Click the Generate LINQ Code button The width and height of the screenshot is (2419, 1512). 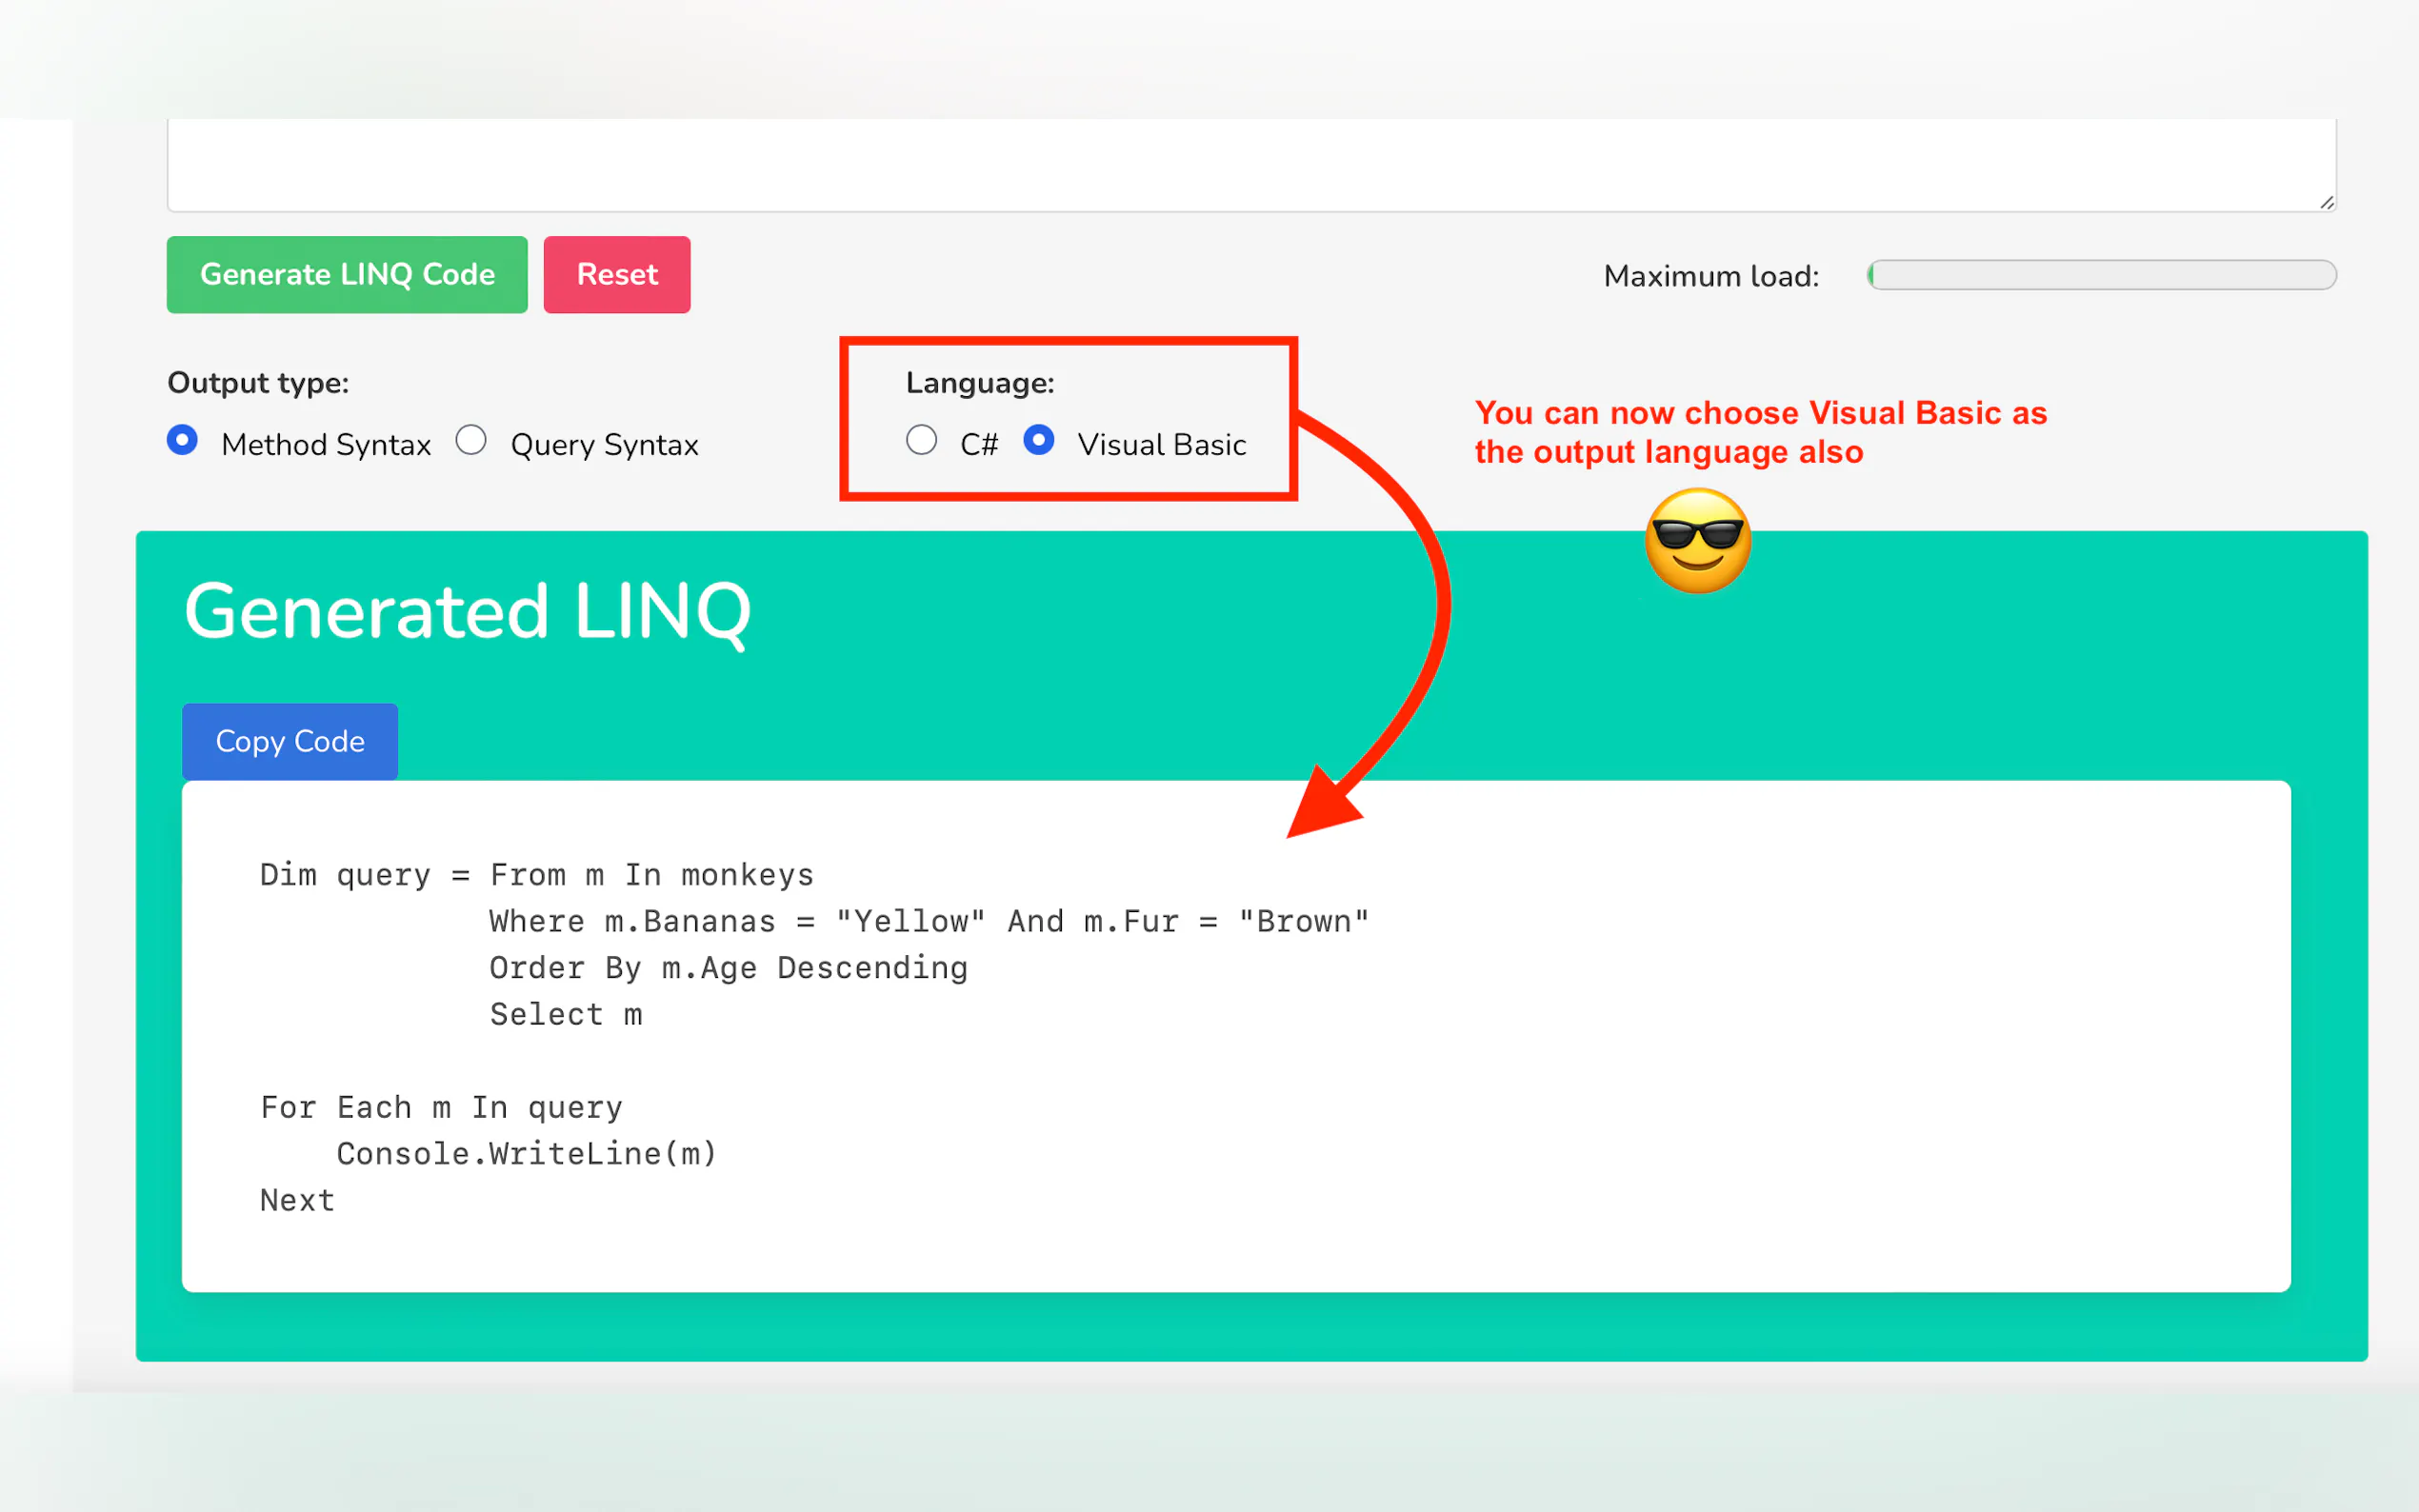[346, 274]
